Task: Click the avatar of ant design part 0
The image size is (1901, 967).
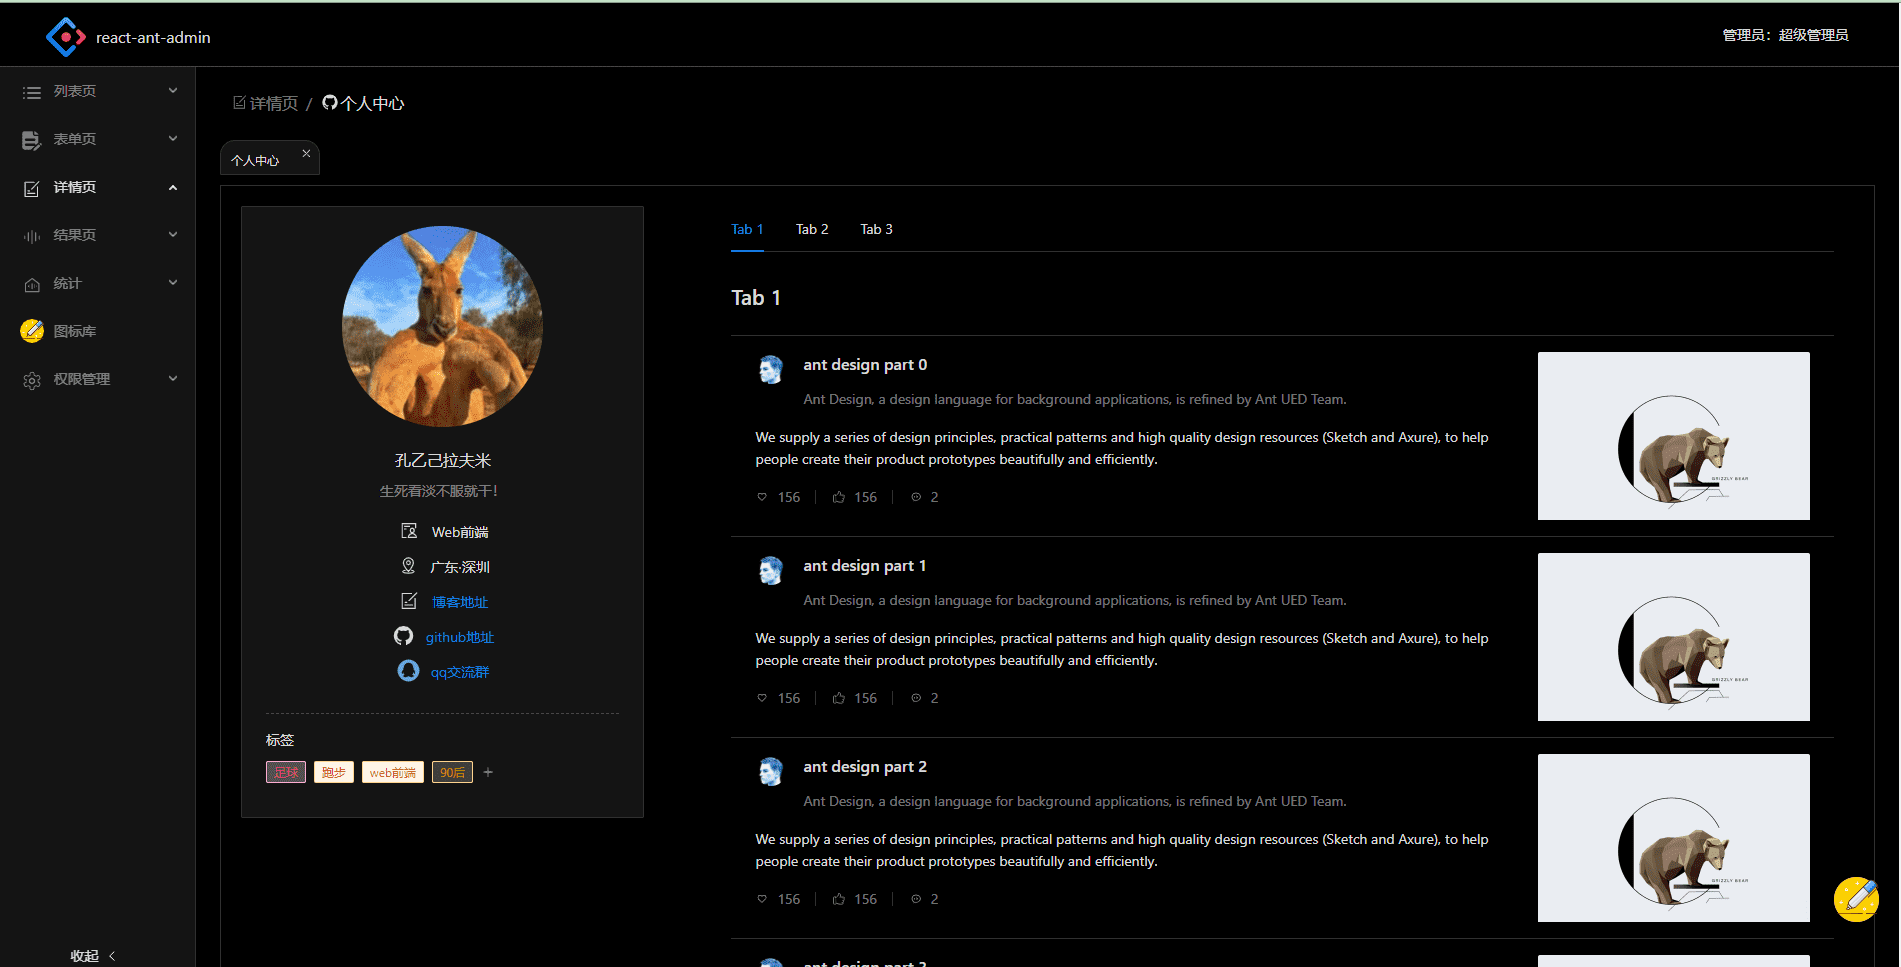Action: [x=771, y=370]
